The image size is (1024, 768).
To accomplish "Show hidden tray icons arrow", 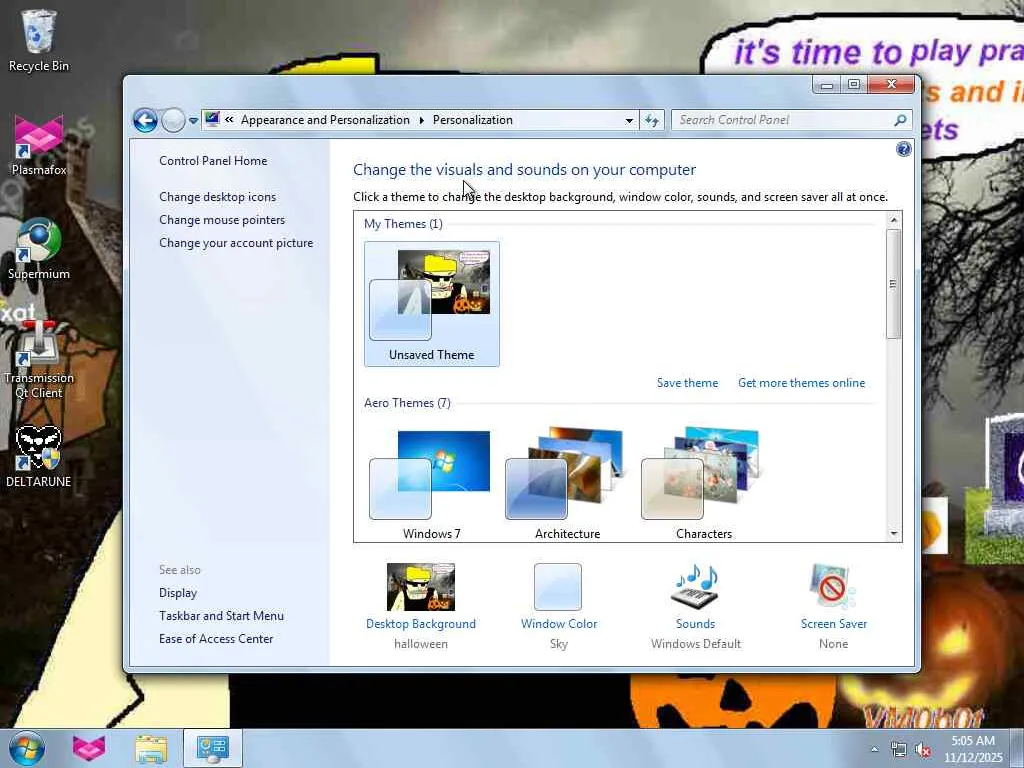I will point(874,749).
